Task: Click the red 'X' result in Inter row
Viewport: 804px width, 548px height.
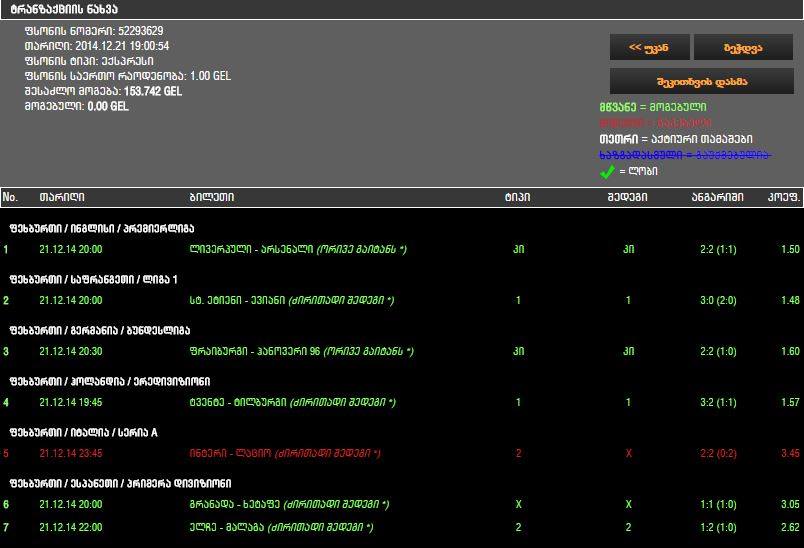Action: pos(629,454)
